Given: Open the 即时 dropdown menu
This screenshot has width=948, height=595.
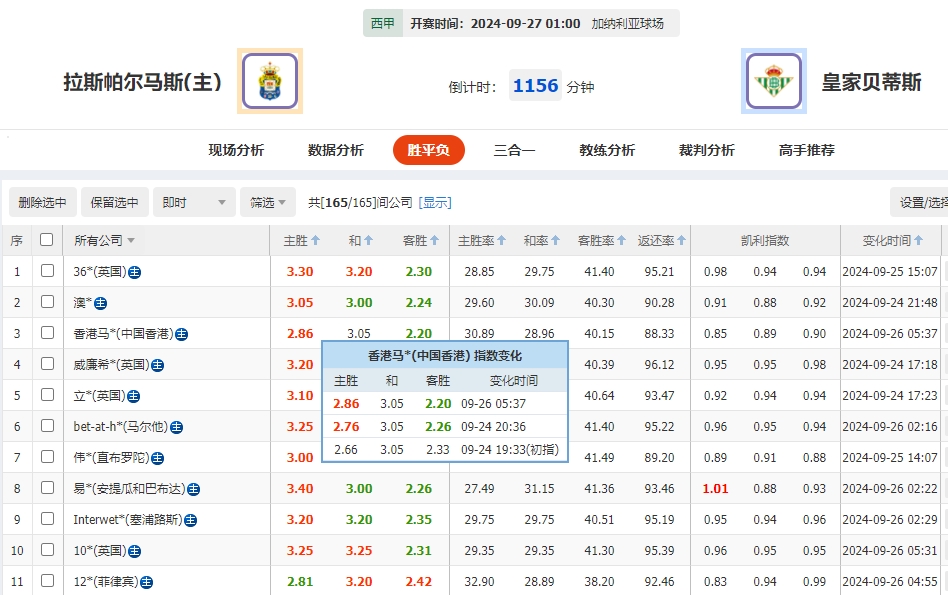Looking at the screenshot, I should pos(194,201).
